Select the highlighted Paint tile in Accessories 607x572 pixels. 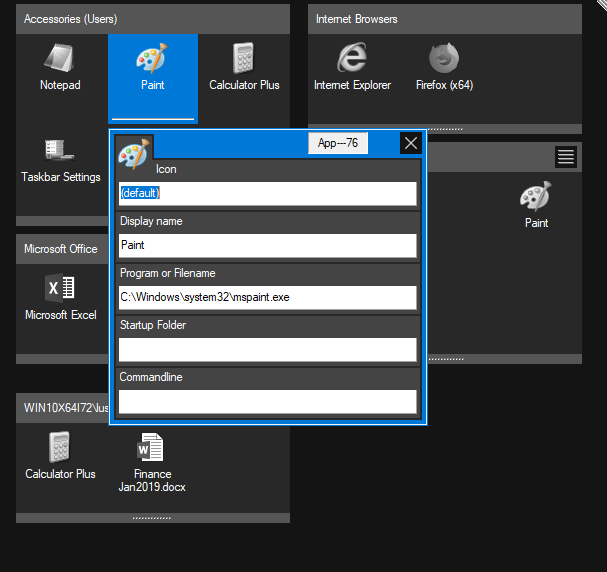[x=152, y=68]
